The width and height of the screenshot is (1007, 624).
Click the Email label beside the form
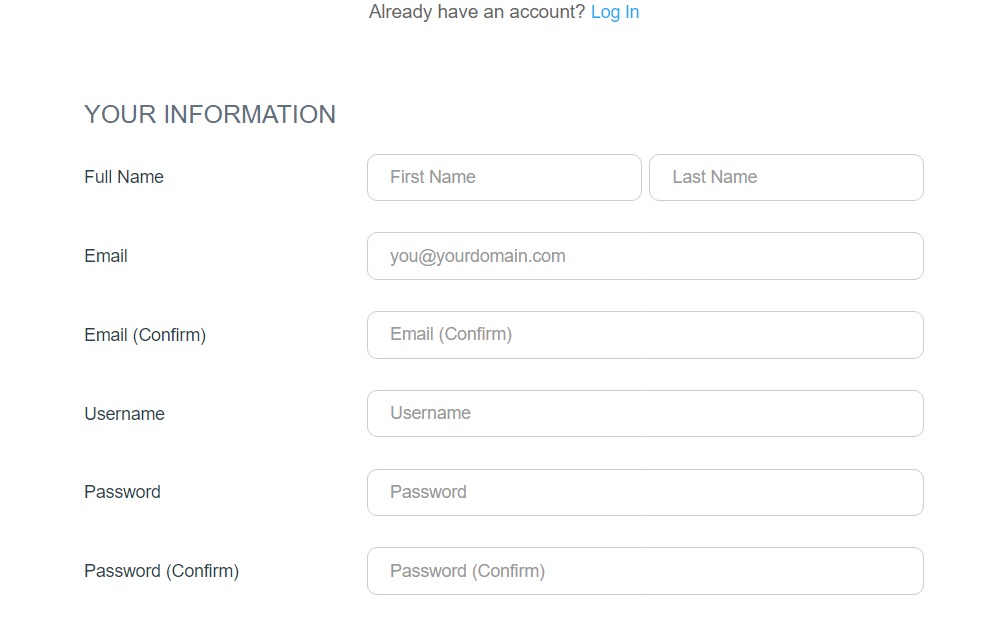106,256
